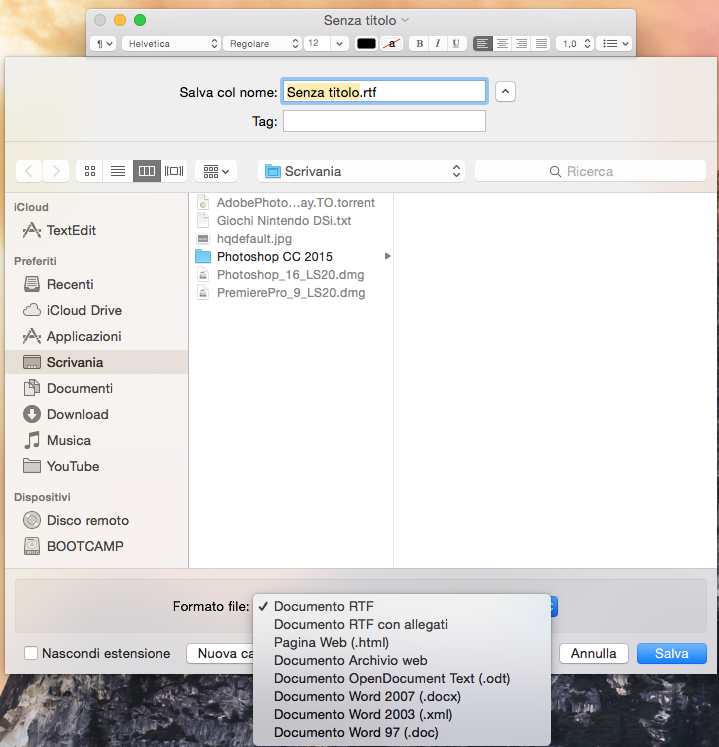Screen dimensions: 719x747
Task: Click the Salva button
Action: point(671,653)
